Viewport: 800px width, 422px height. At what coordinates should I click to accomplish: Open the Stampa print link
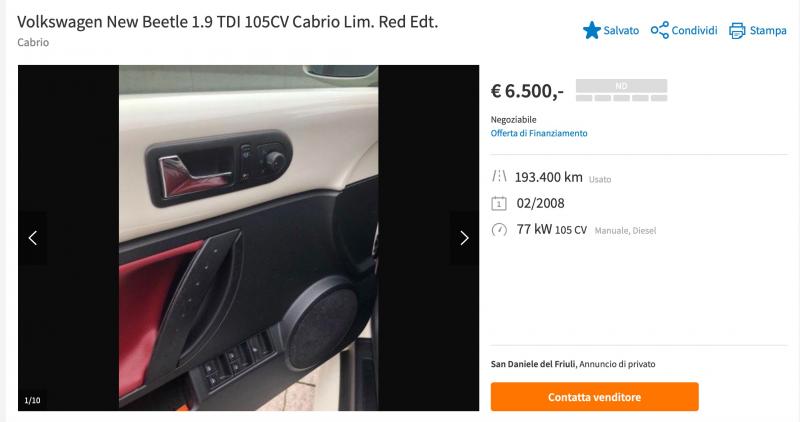point(768,31)
